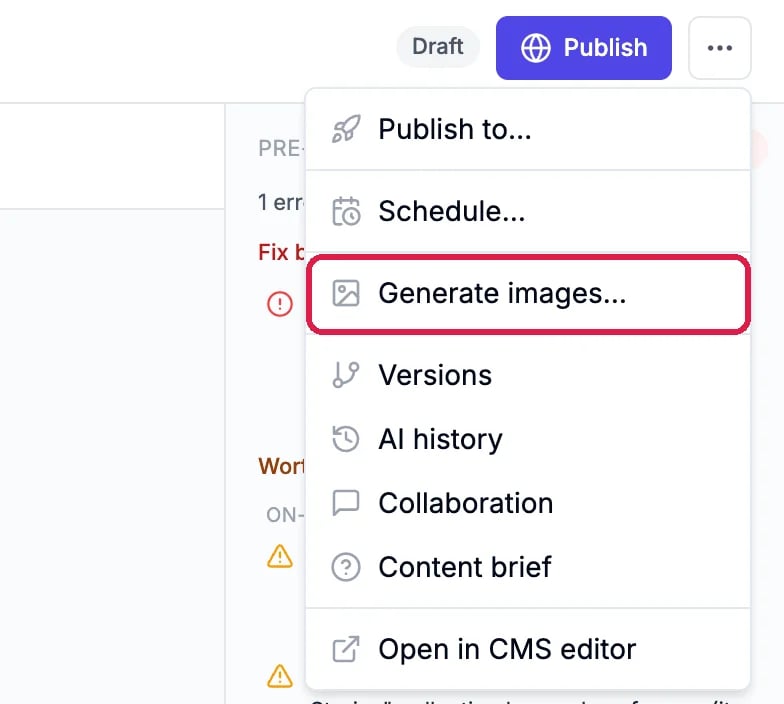
Task: Select Generate images... menu item
Action: click(528, 293)
